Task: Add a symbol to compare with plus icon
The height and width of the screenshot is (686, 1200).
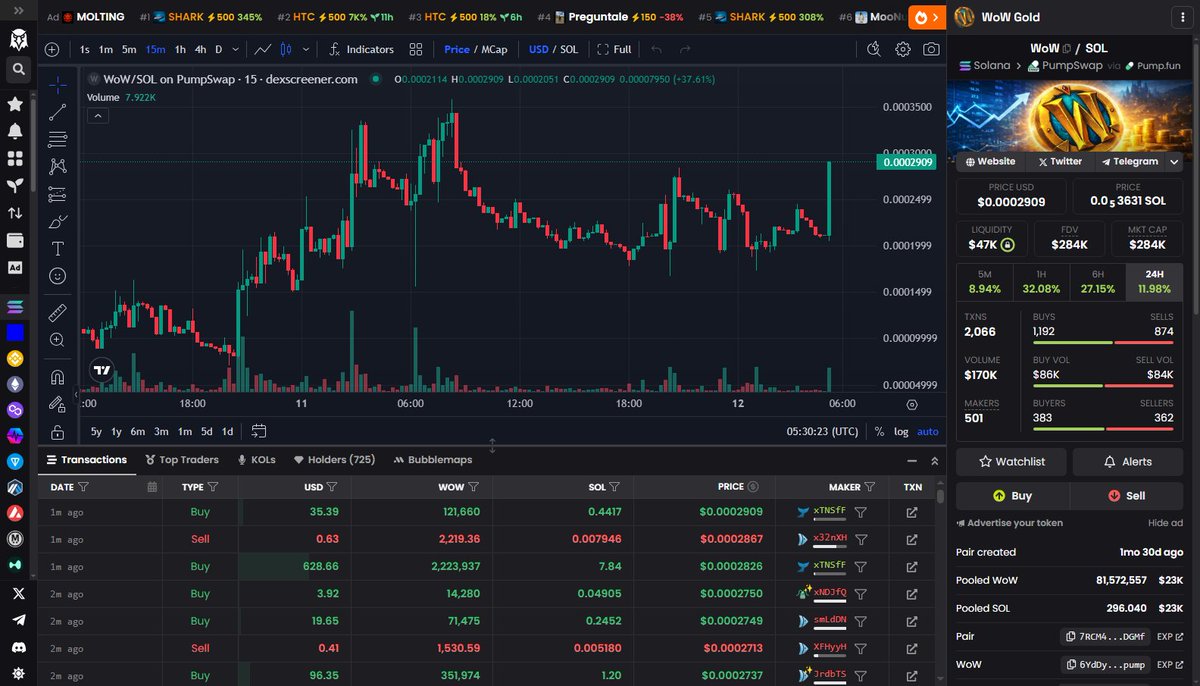Action: [x=52, y=49]
